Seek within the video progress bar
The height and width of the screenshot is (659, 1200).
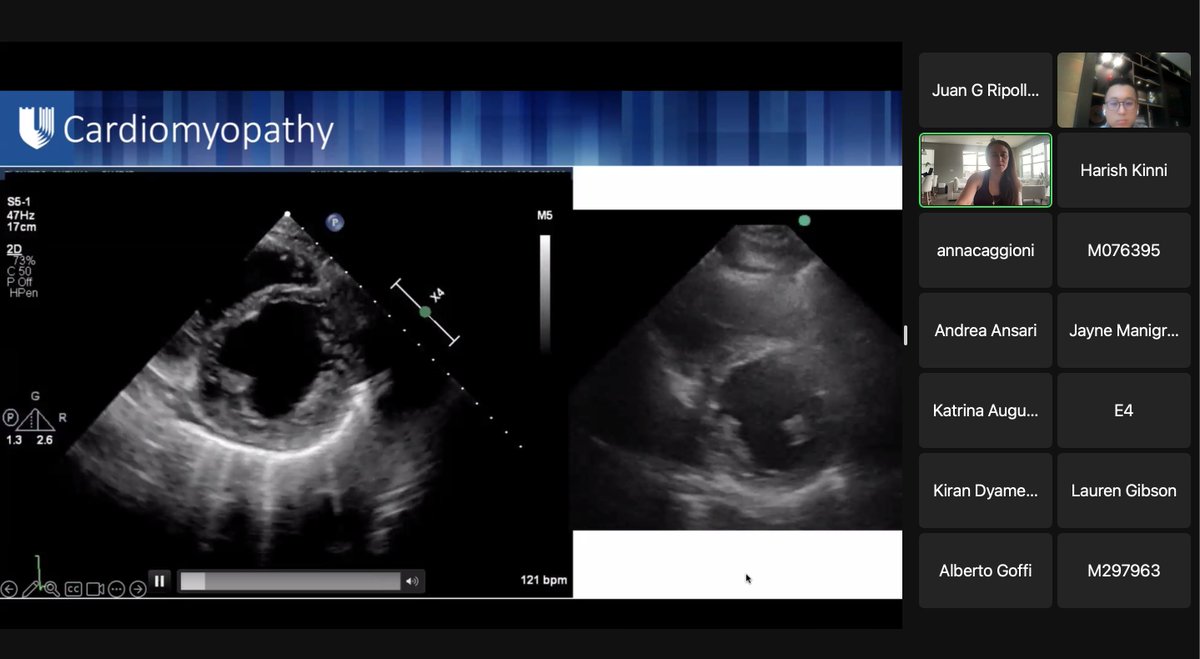click(x=290, y=581)
